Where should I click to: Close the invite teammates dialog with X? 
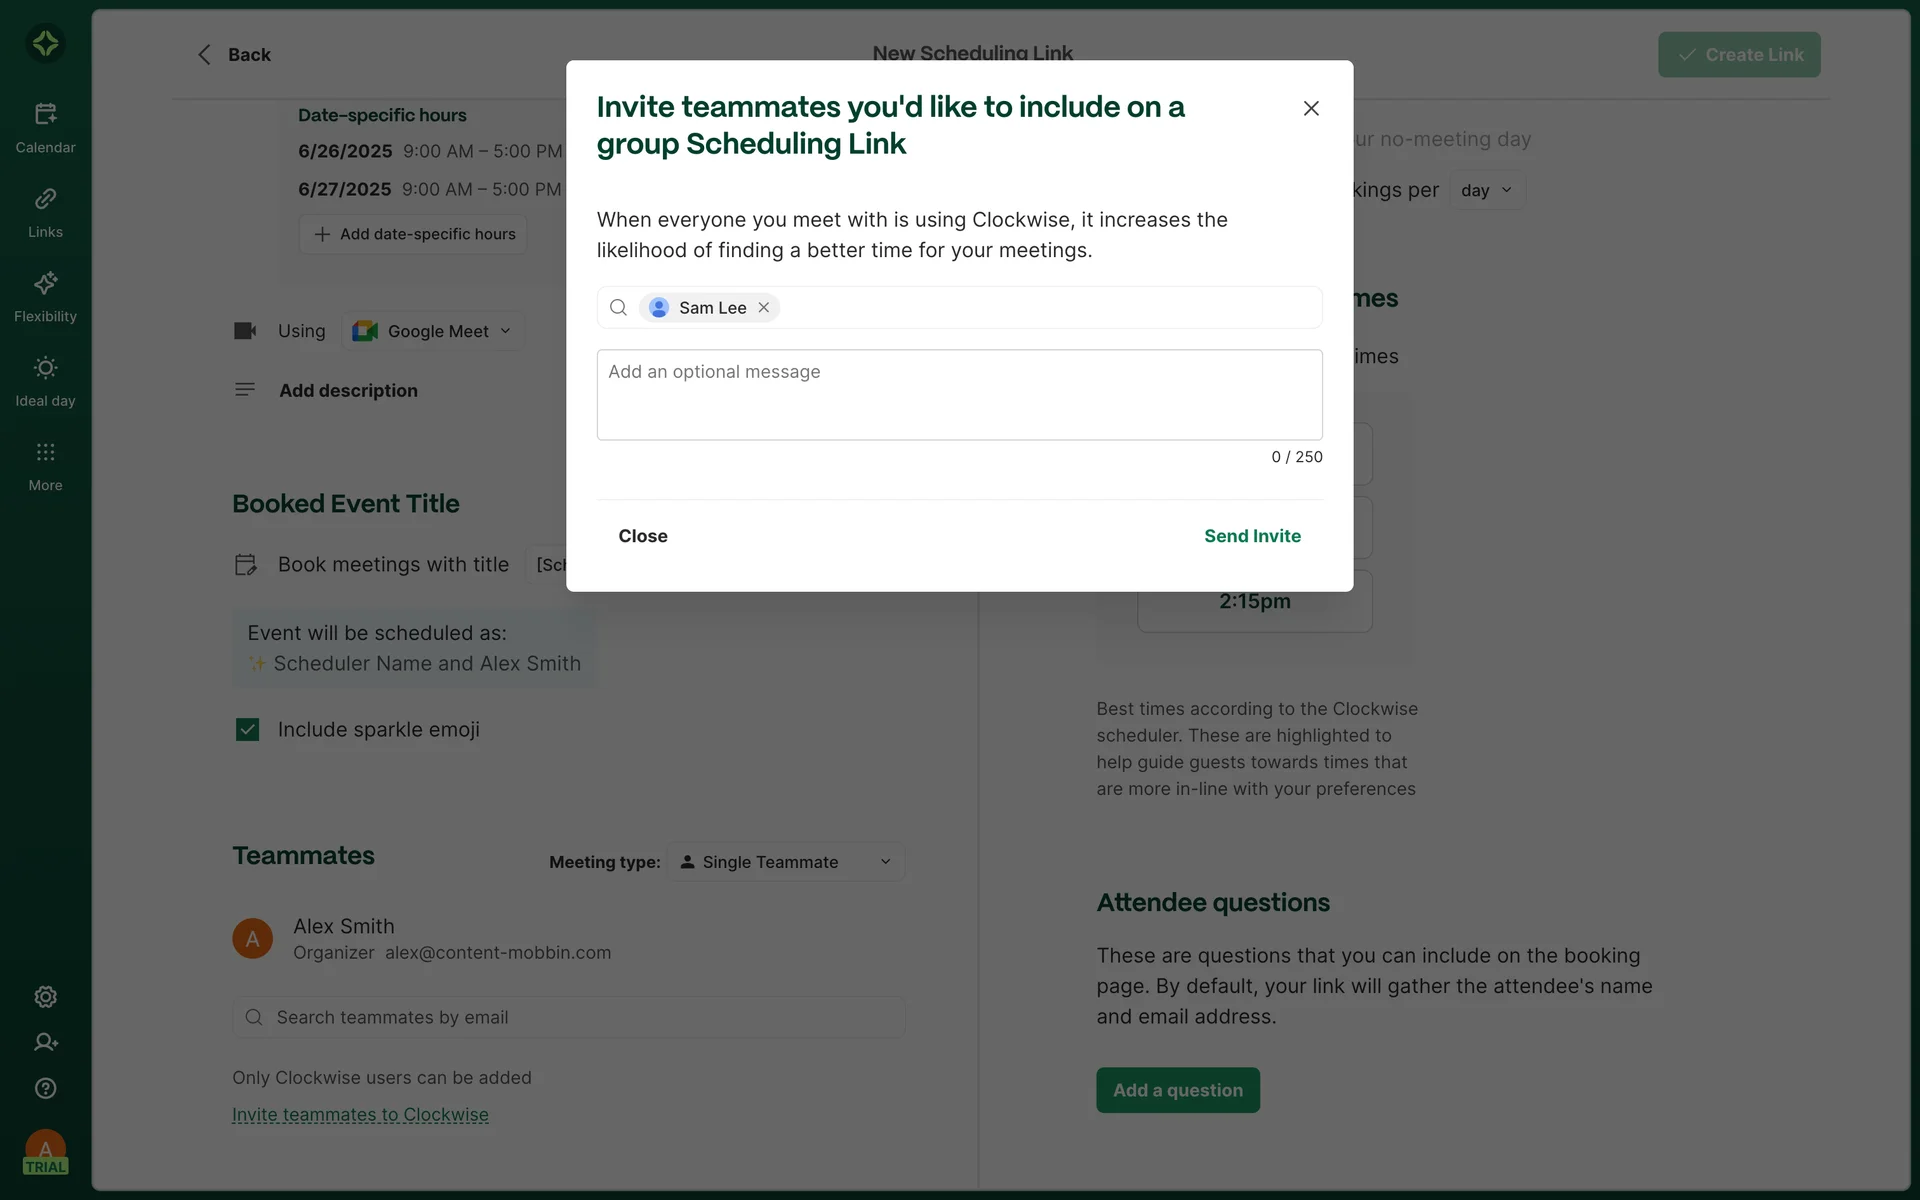[x=1311, y=108]
